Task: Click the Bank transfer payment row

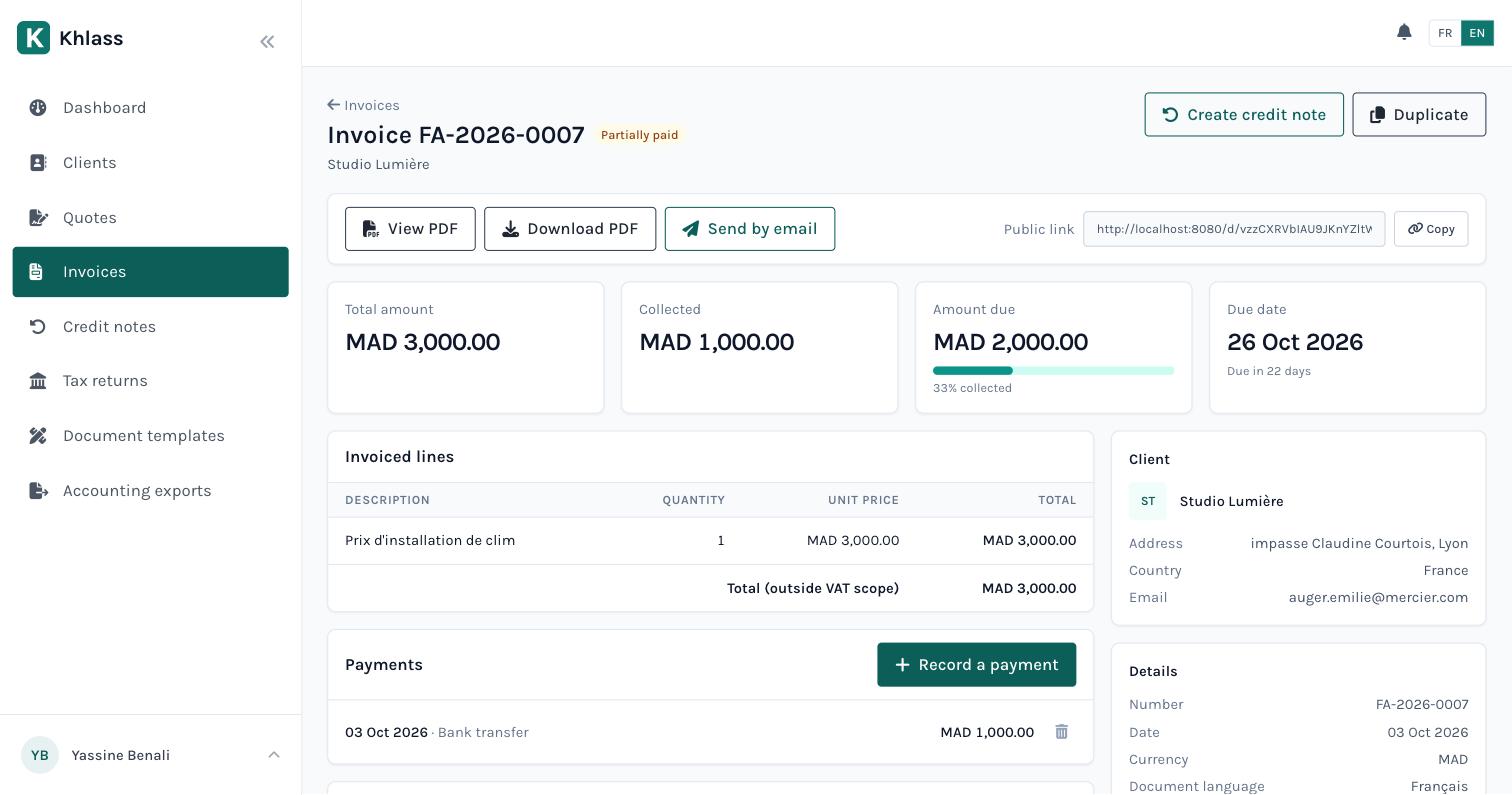Action: coord(710,732)
